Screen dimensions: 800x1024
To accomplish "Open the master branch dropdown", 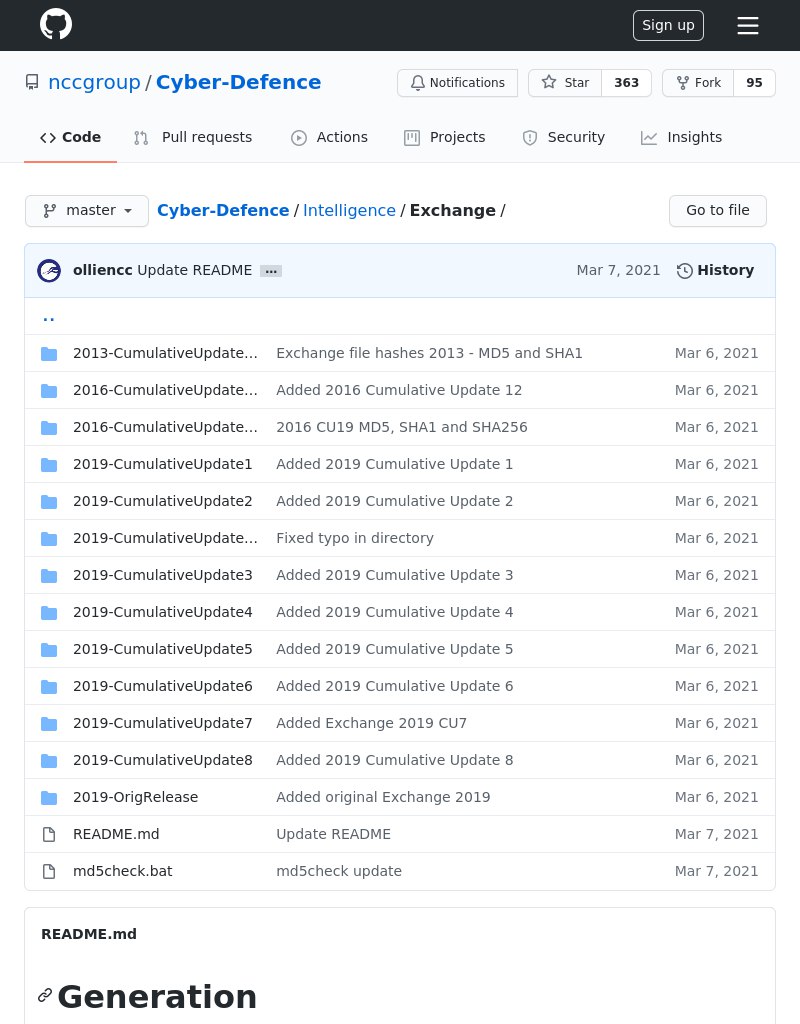I will point(87,210).
